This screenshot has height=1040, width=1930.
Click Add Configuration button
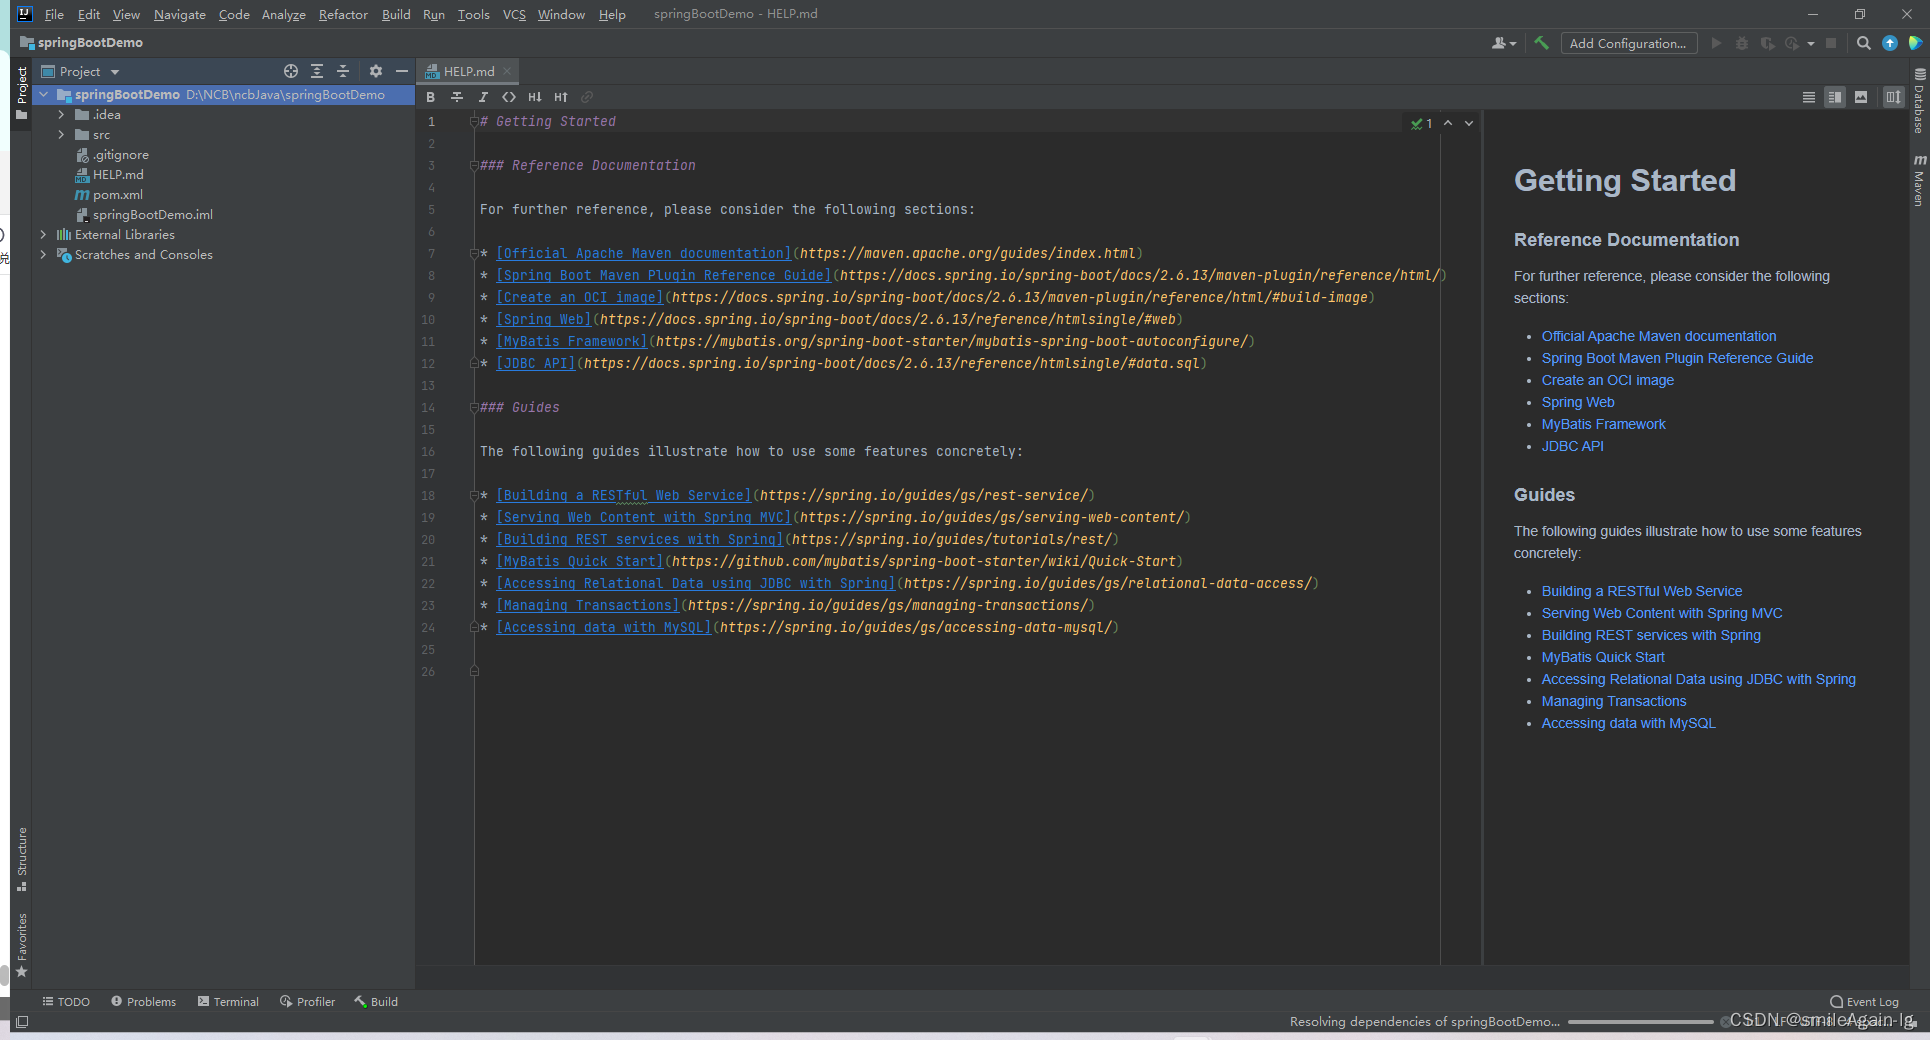(1627, 43)
